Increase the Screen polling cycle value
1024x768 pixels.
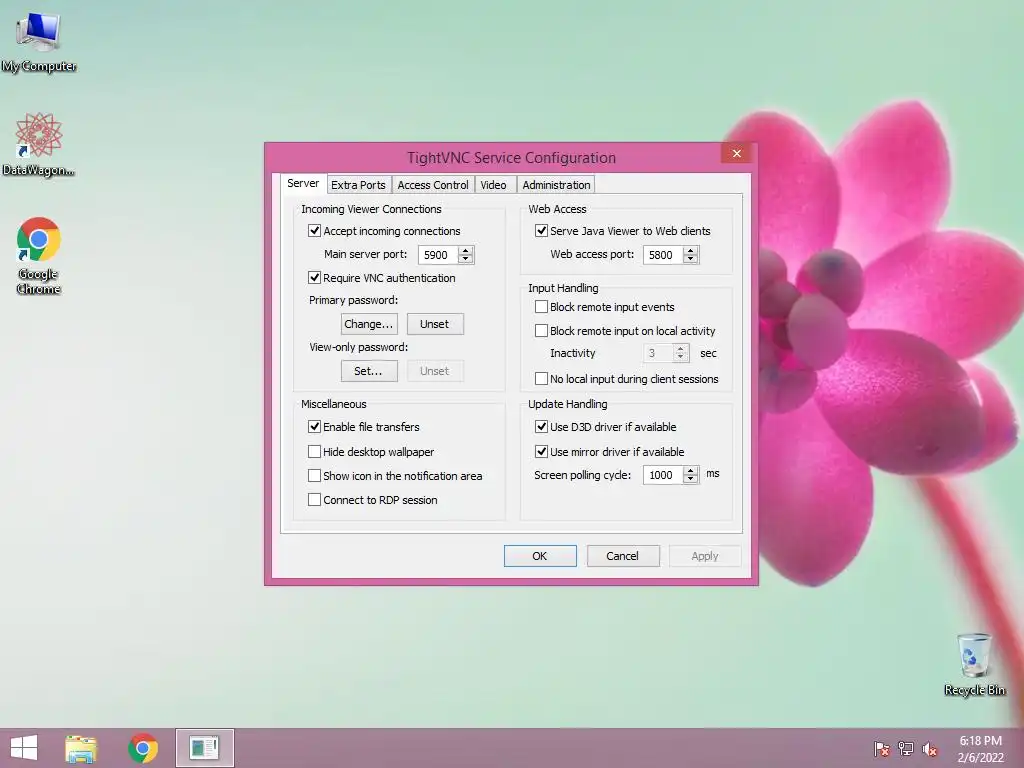[690, 470]
